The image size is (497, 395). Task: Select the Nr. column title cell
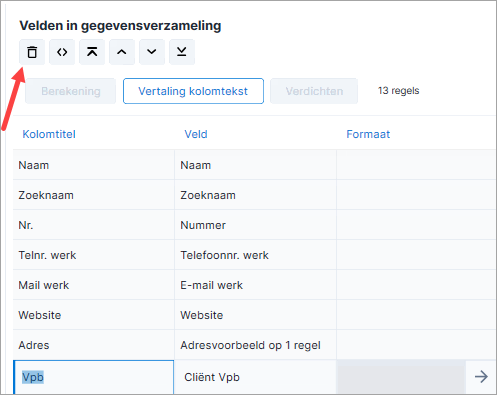coord(94,225)
